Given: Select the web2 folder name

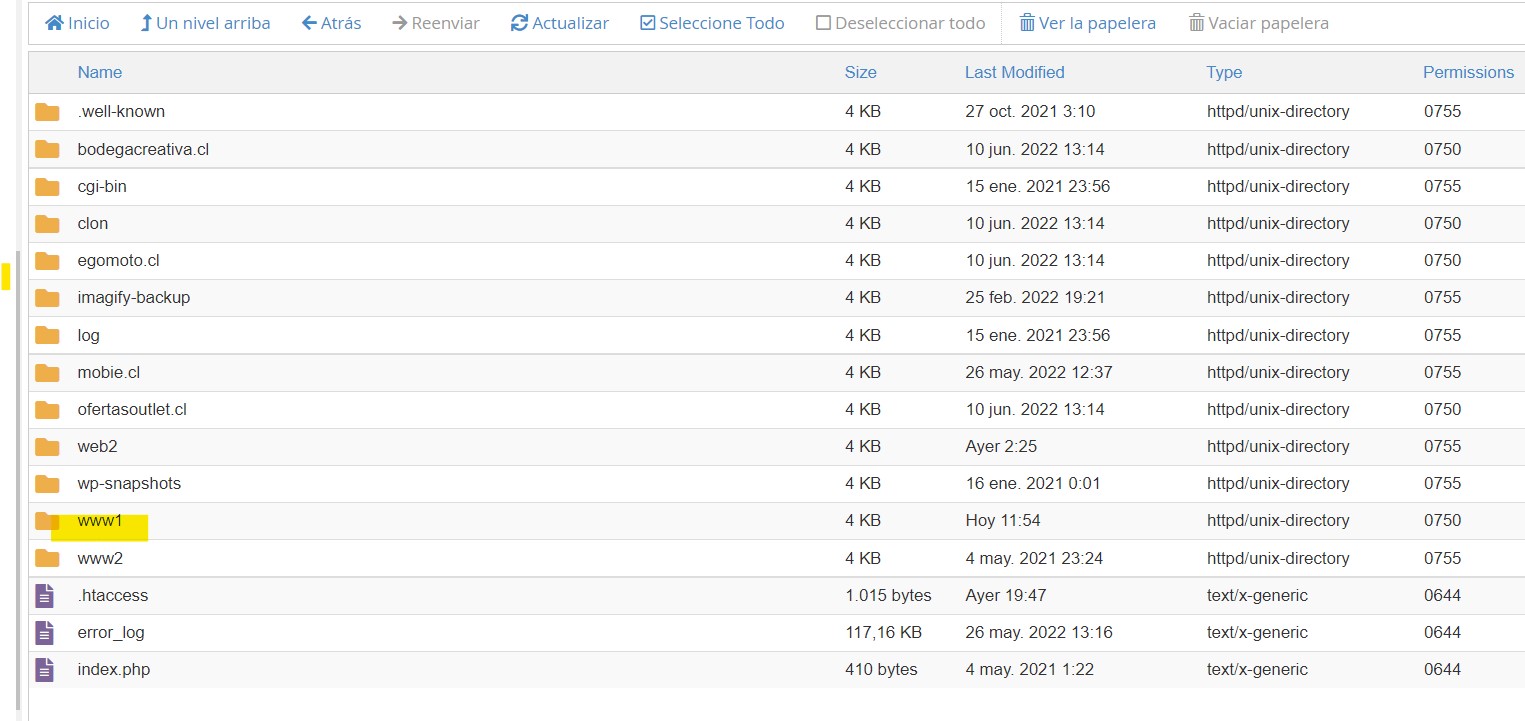Looking at the screenshot, I should 98,446.
